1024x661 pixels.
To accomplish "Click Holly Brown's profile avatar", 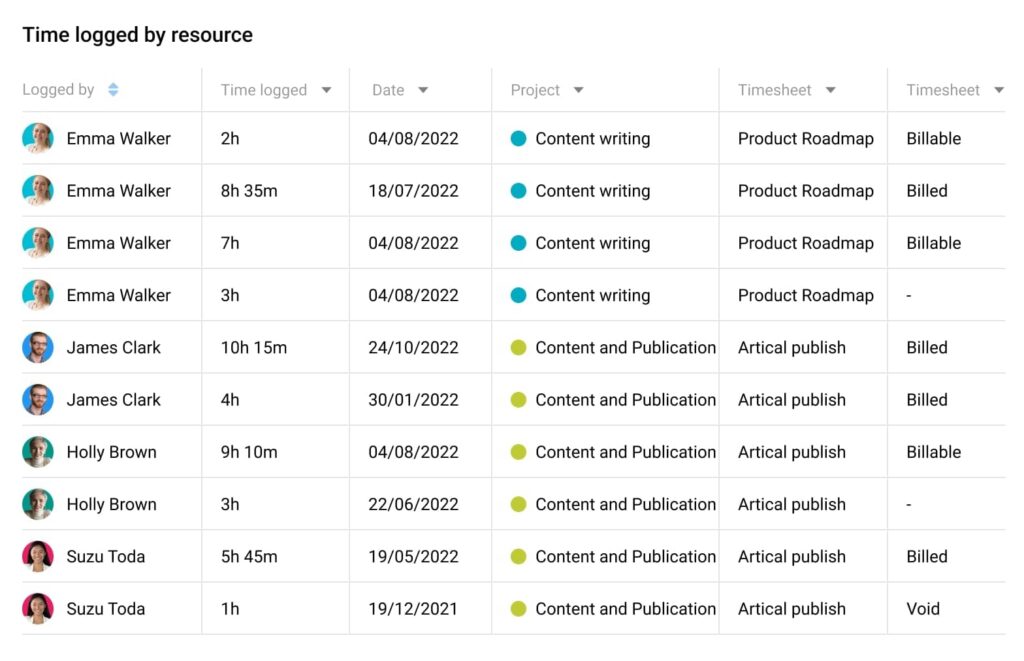I will click(x=38, y=451).
